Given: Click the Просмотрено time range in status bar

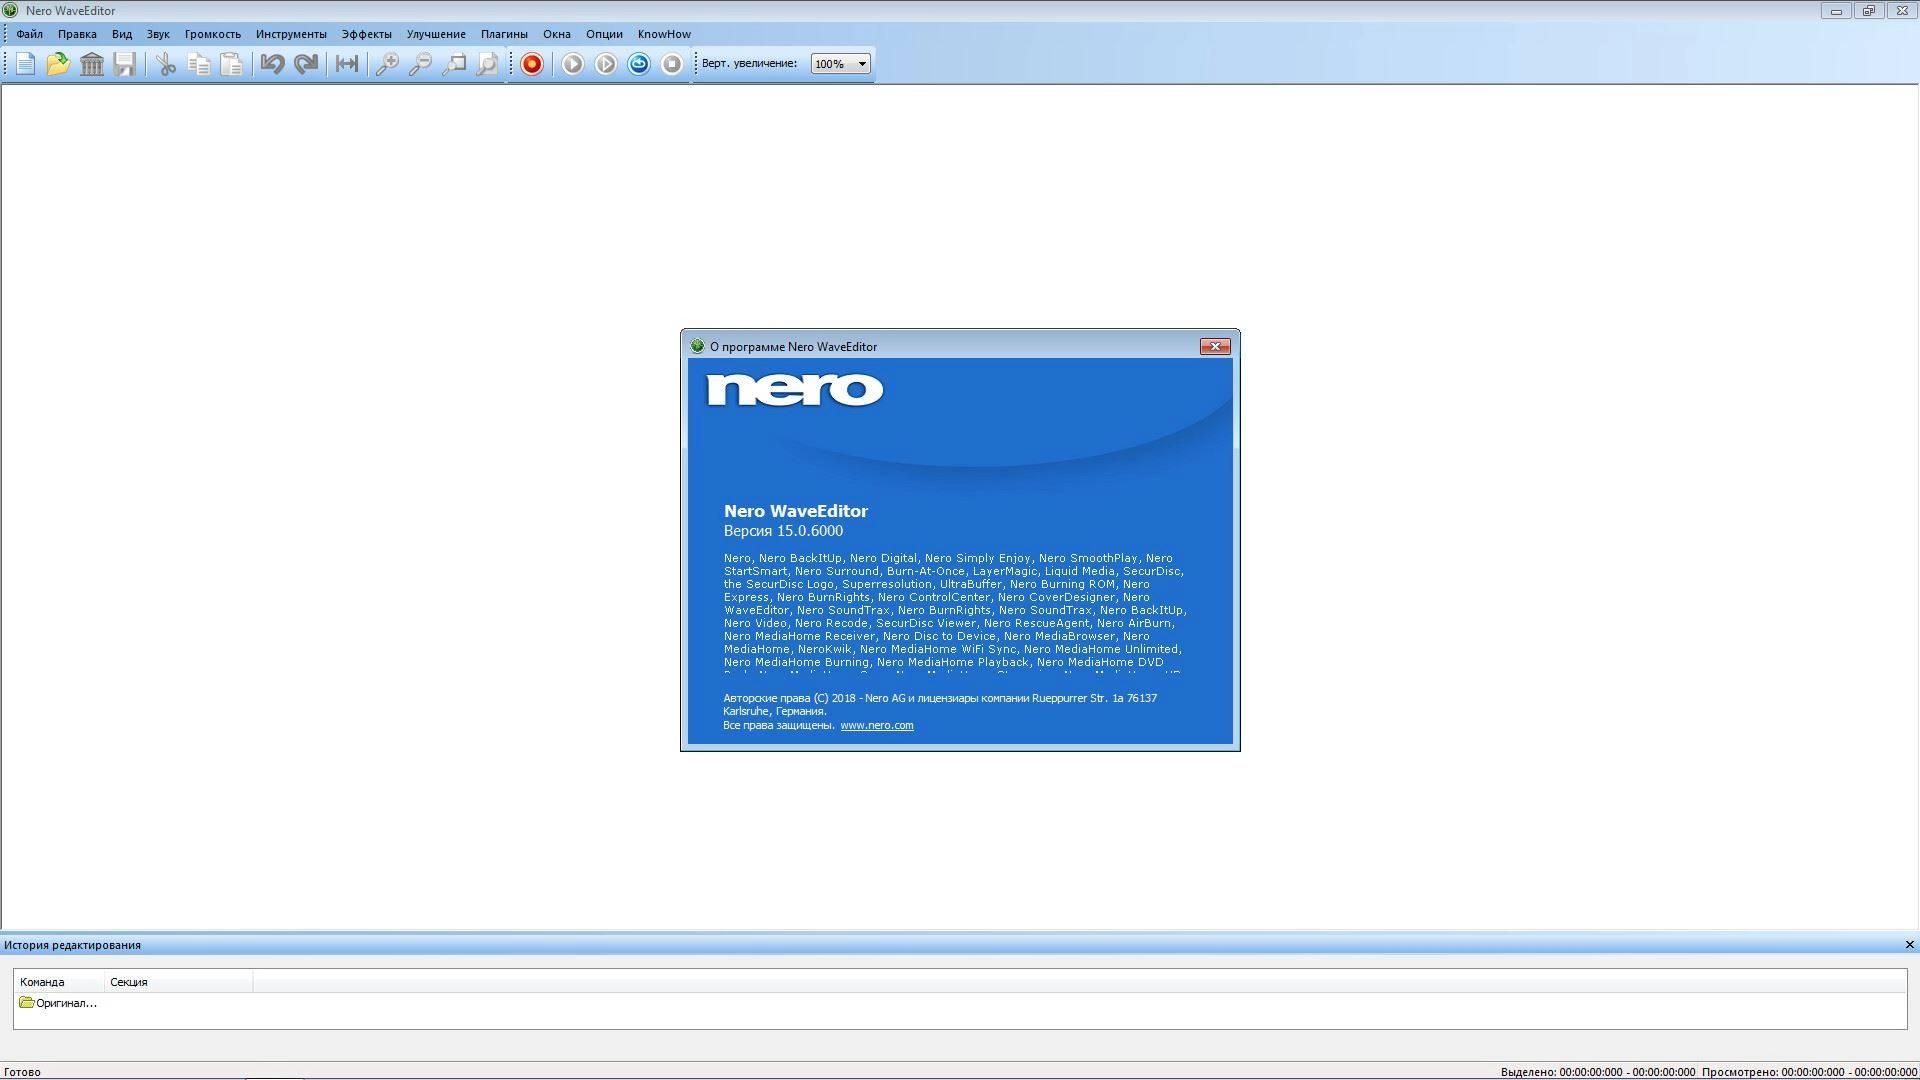Looking at the screenshot, I should [x=1809, y=1072].
